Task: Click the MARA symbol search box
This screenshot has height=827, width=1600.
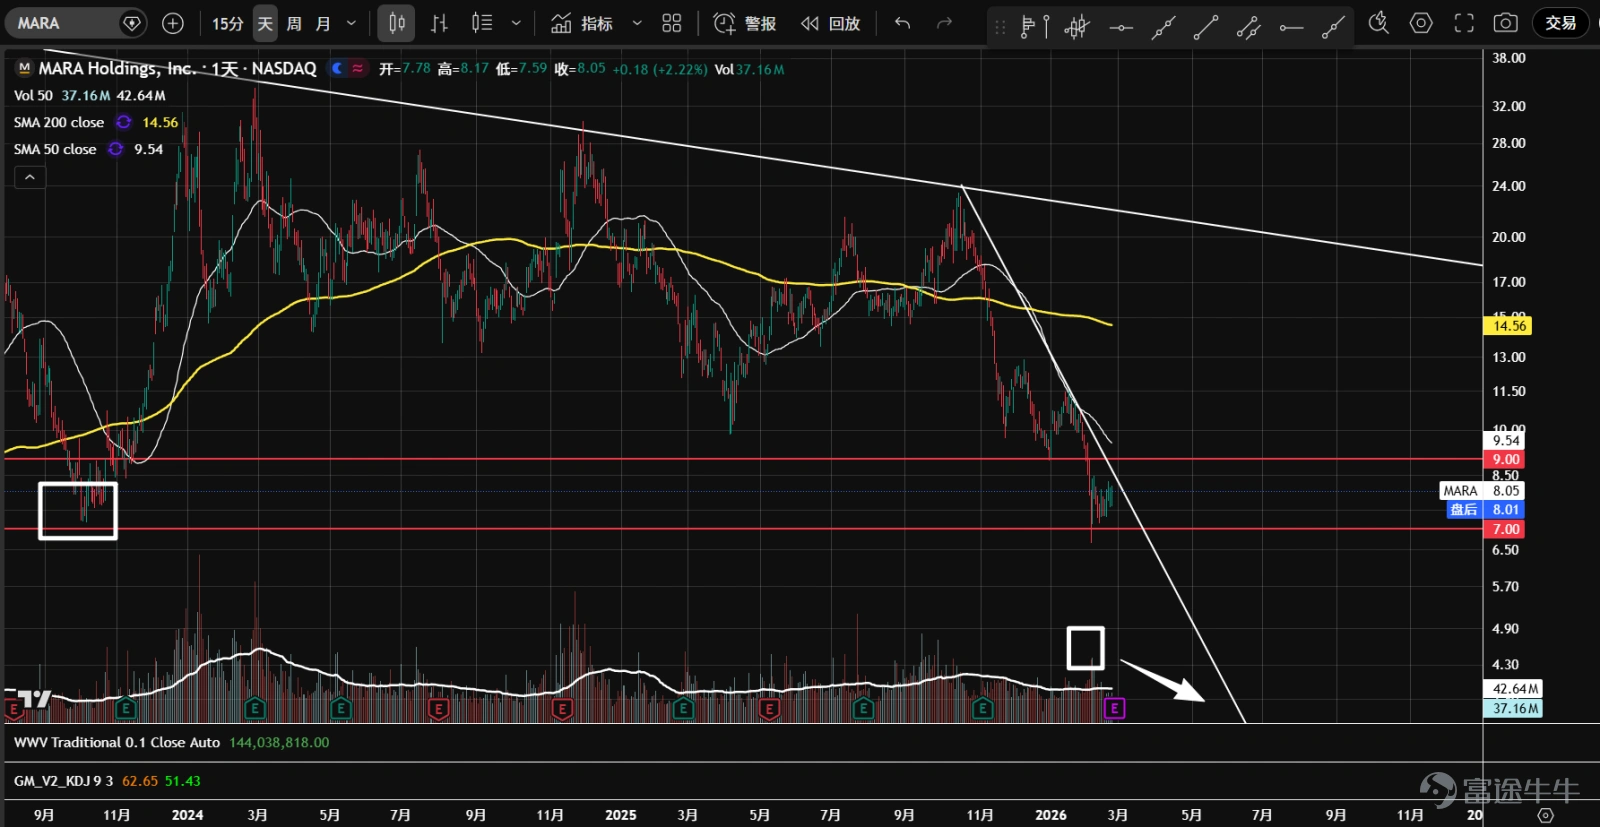Action: pyautogui.click(x=75, y=23)
